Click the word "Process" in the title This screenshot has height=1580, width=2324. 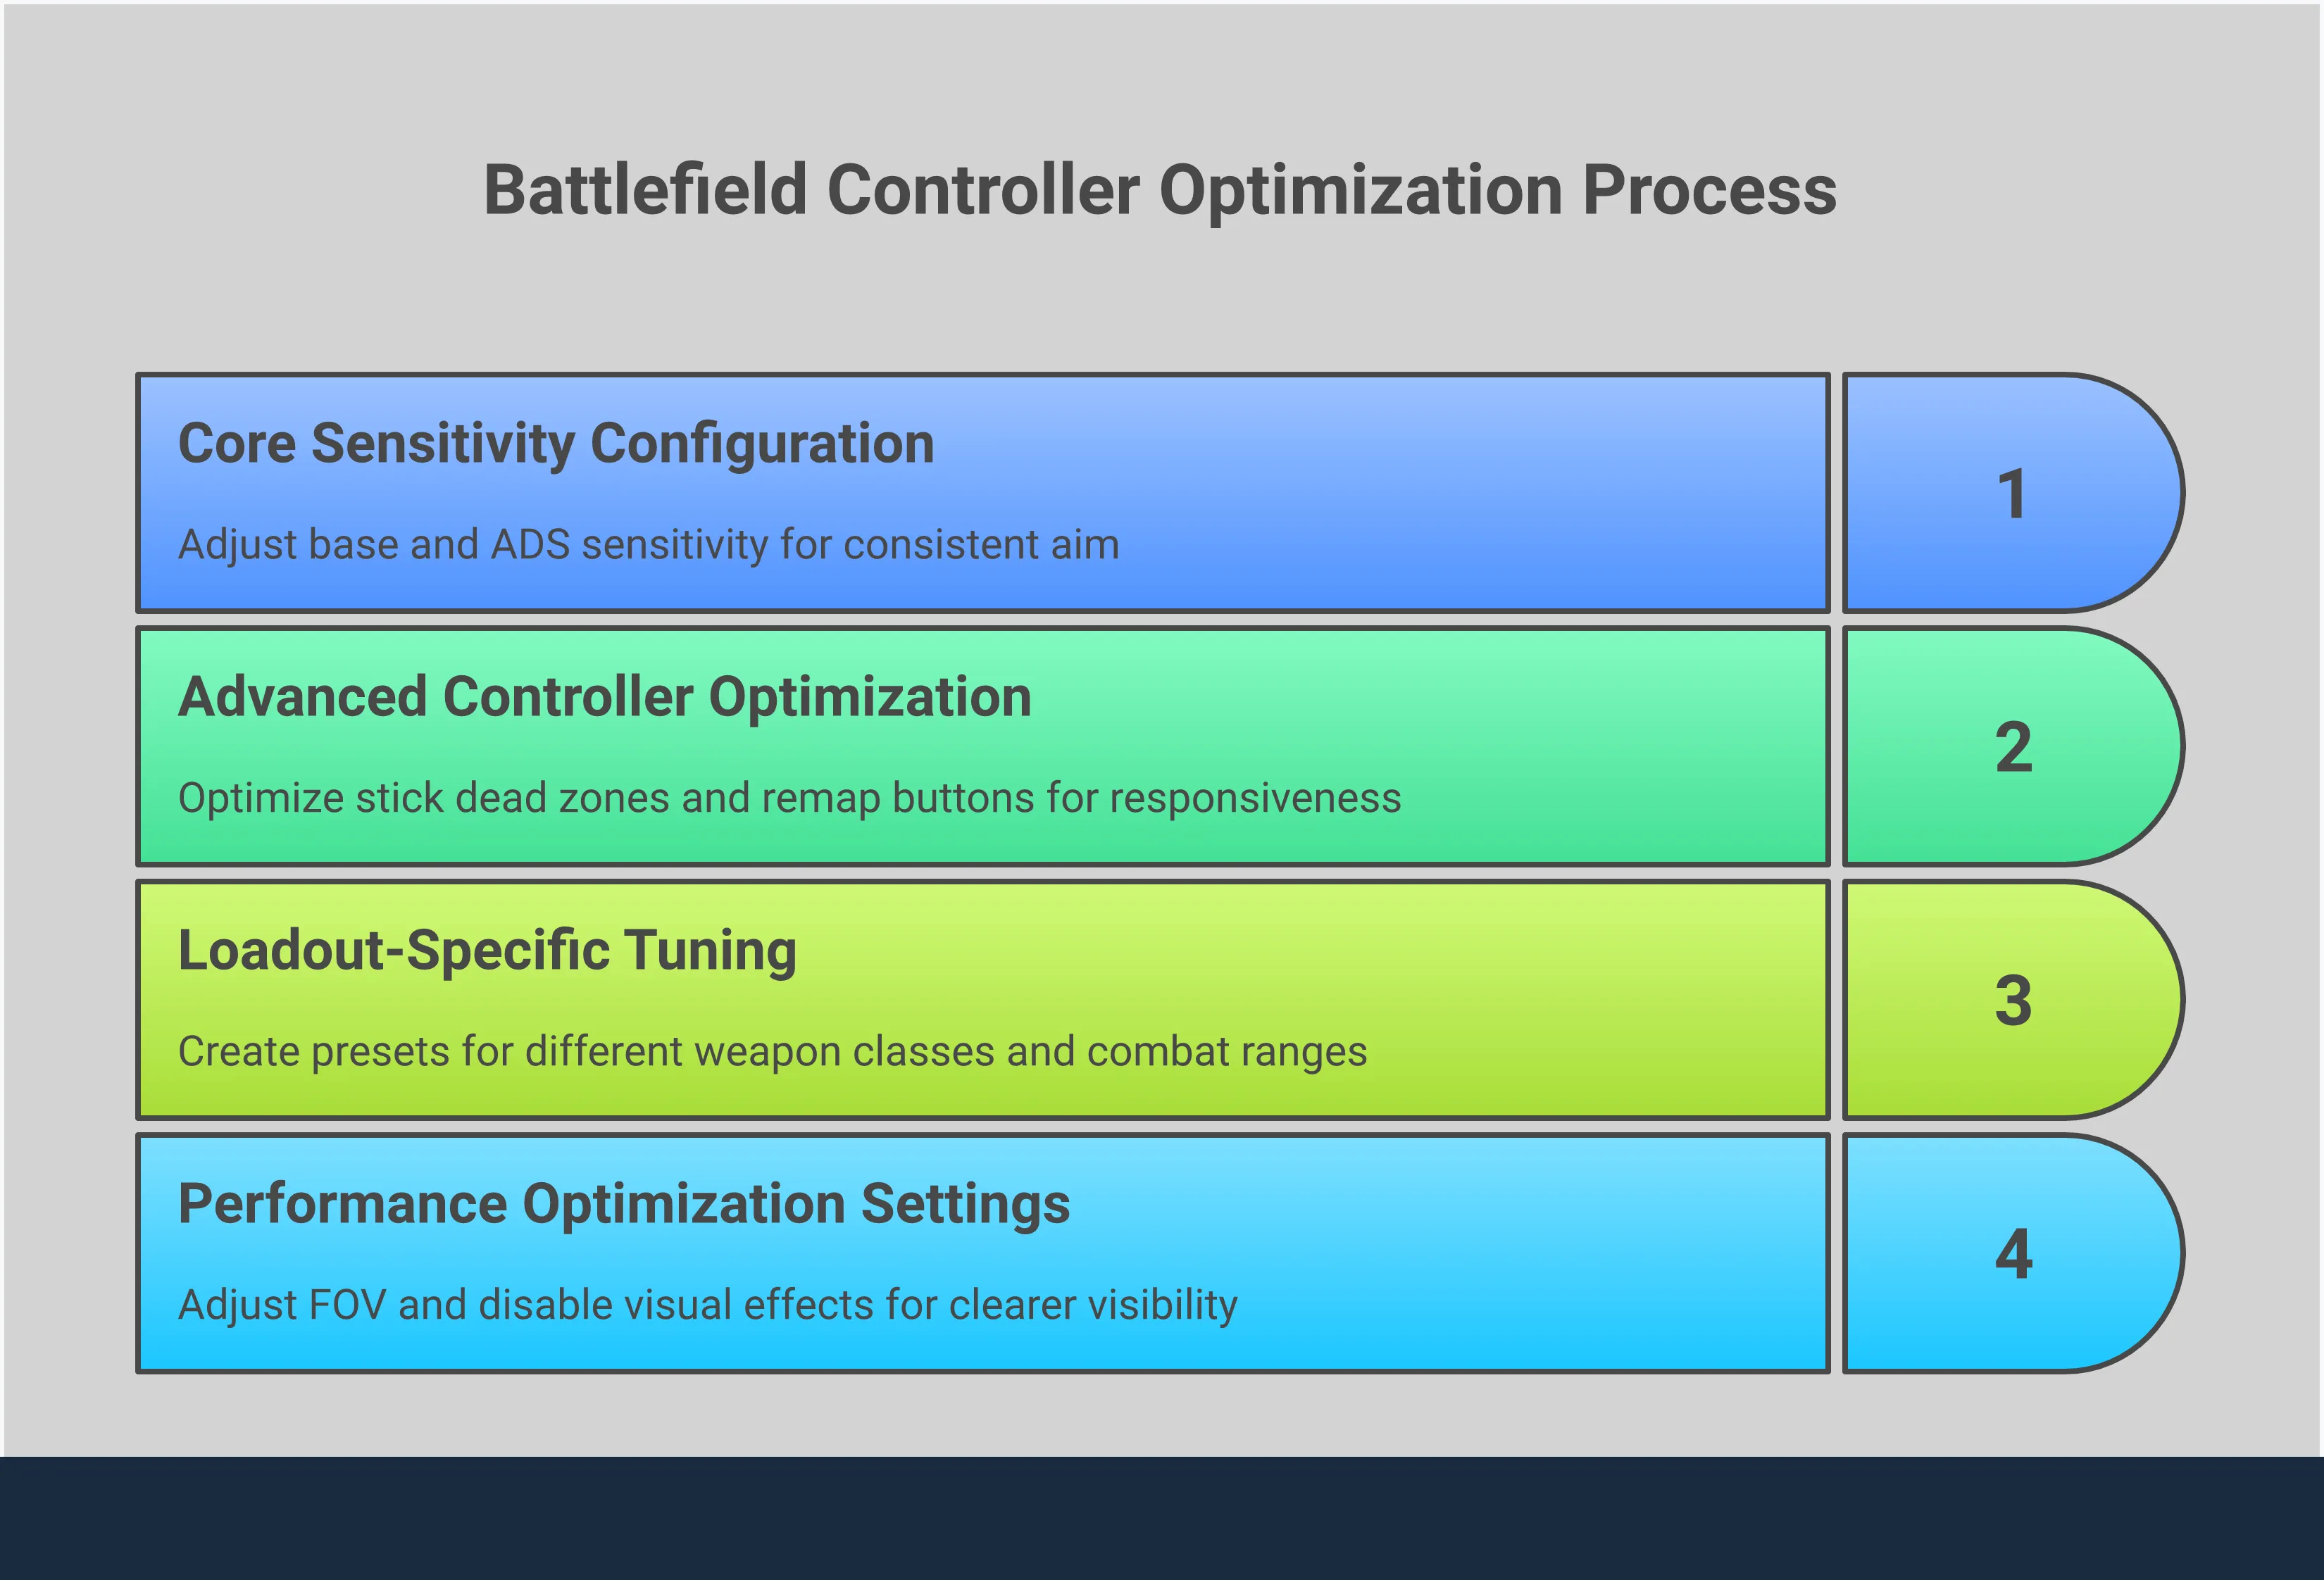click(x=1709, y=190)
